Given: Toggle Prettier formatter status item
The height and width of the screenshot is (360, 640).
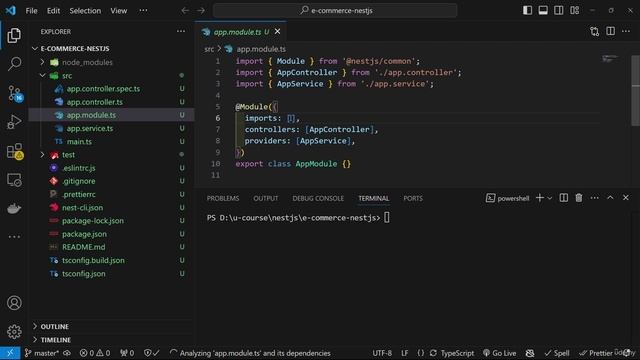Looking at the screenshot, I should 596,353.
